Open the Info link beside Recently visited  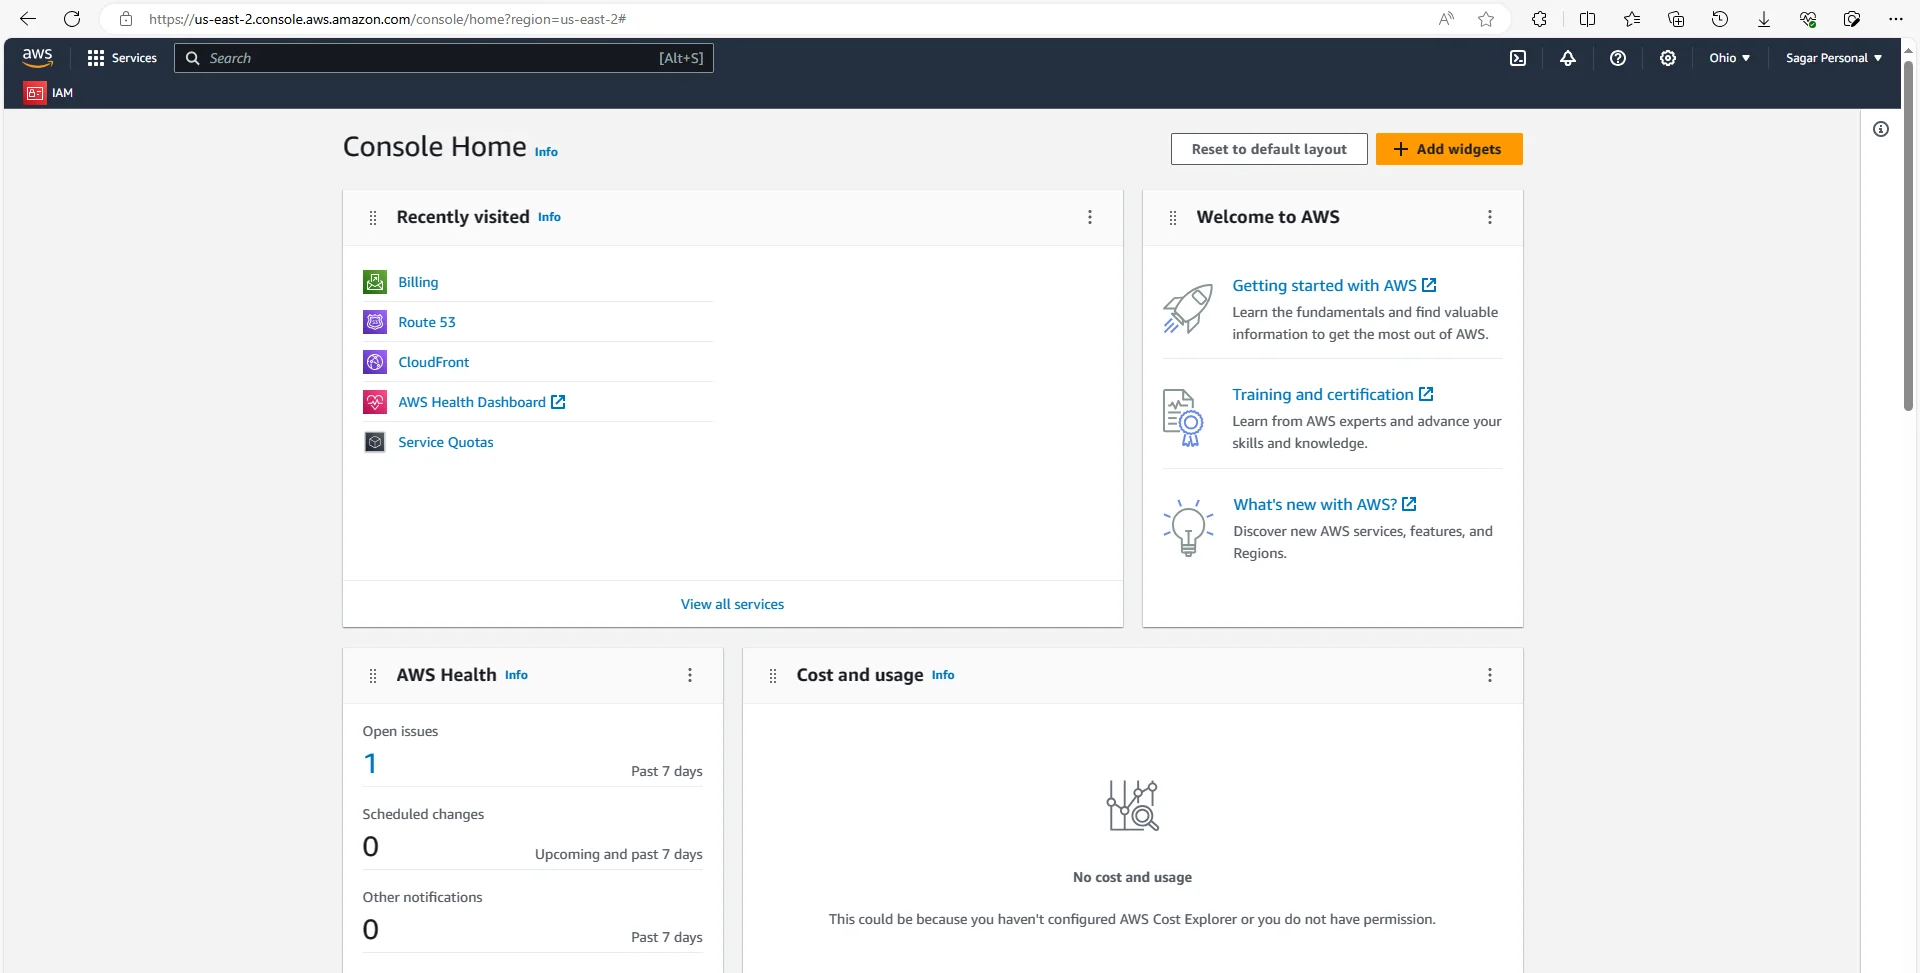[x=549, y=217]
